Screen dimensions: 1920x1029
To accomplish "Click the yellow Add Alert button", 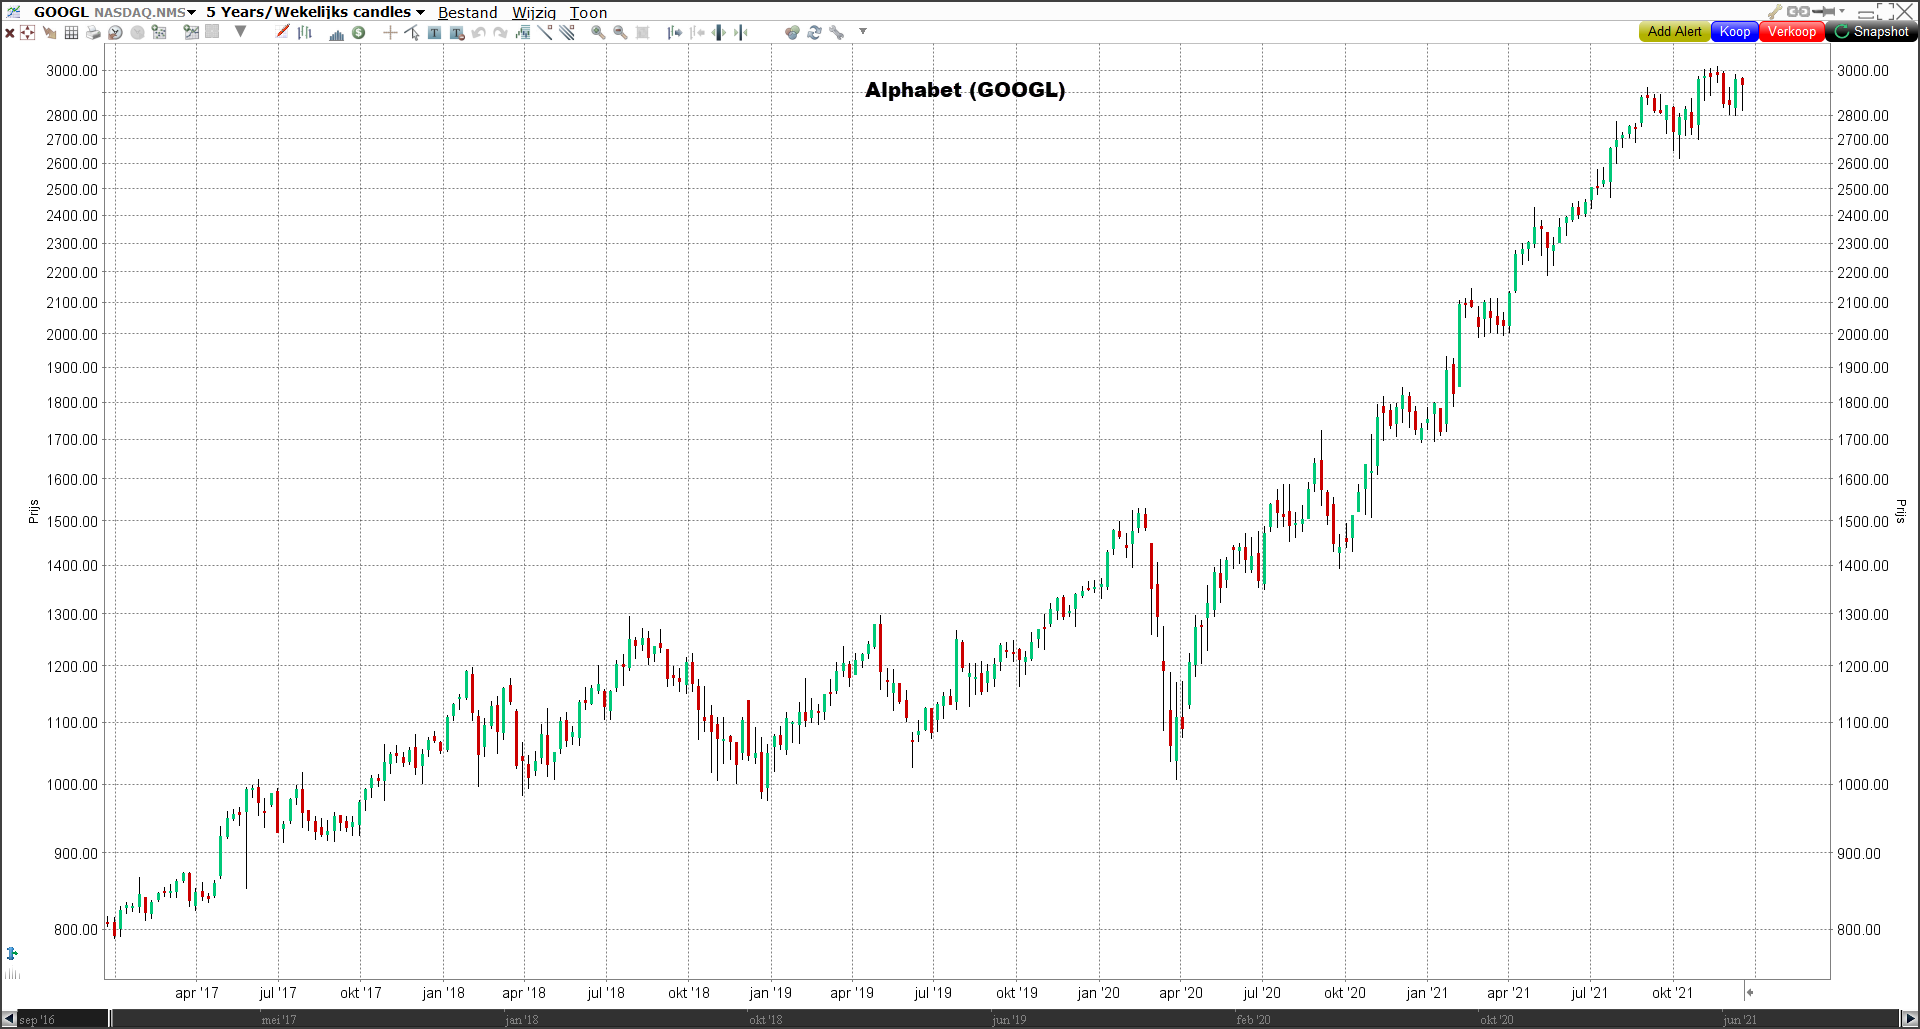I will [1674, 32].
